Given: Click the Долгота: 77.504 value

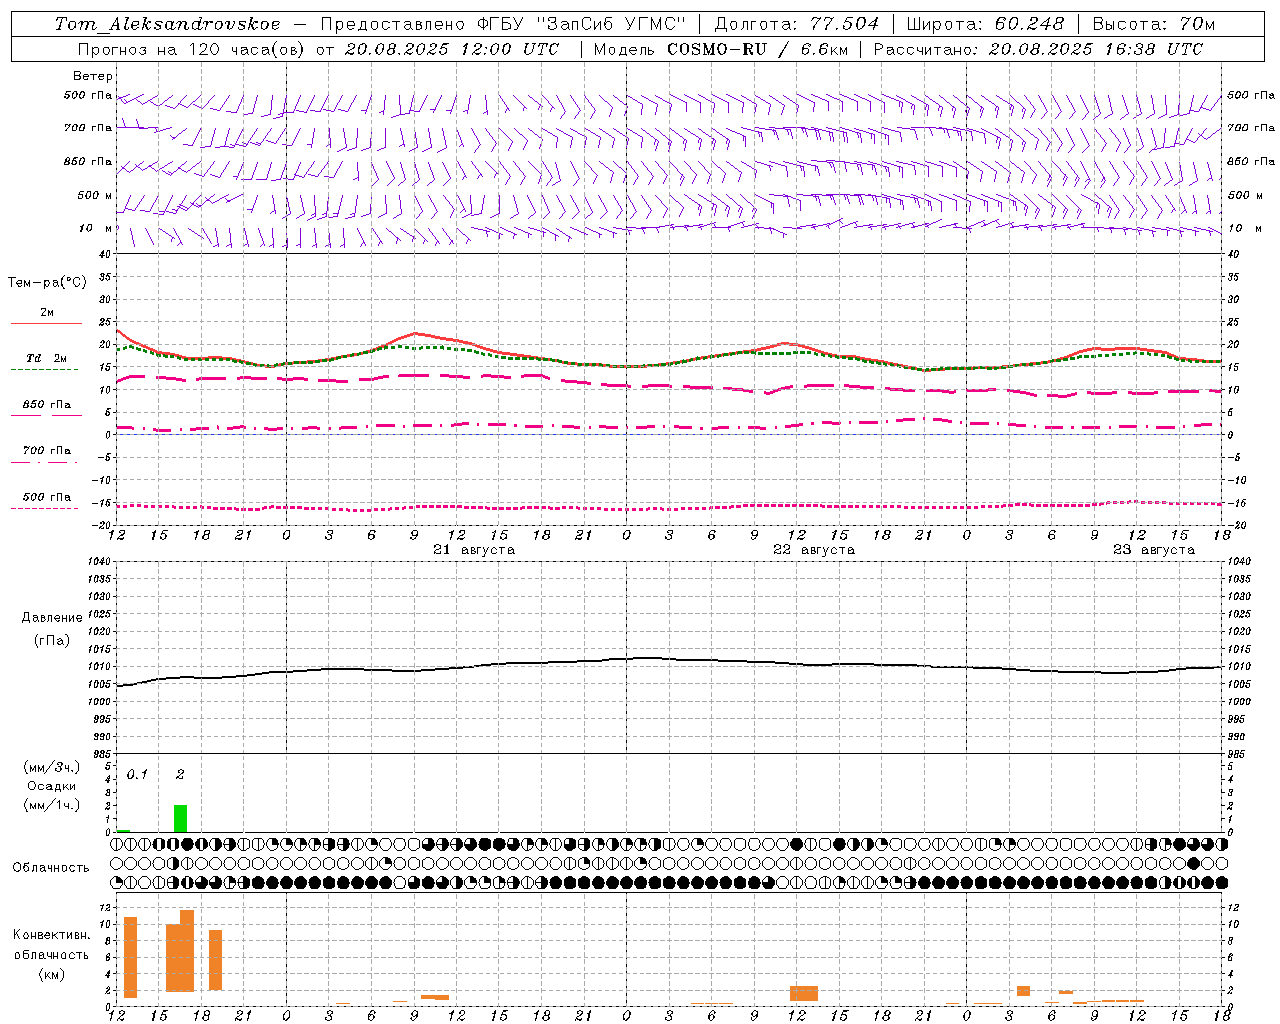Looking at the screenshot, I should point(797,24).
